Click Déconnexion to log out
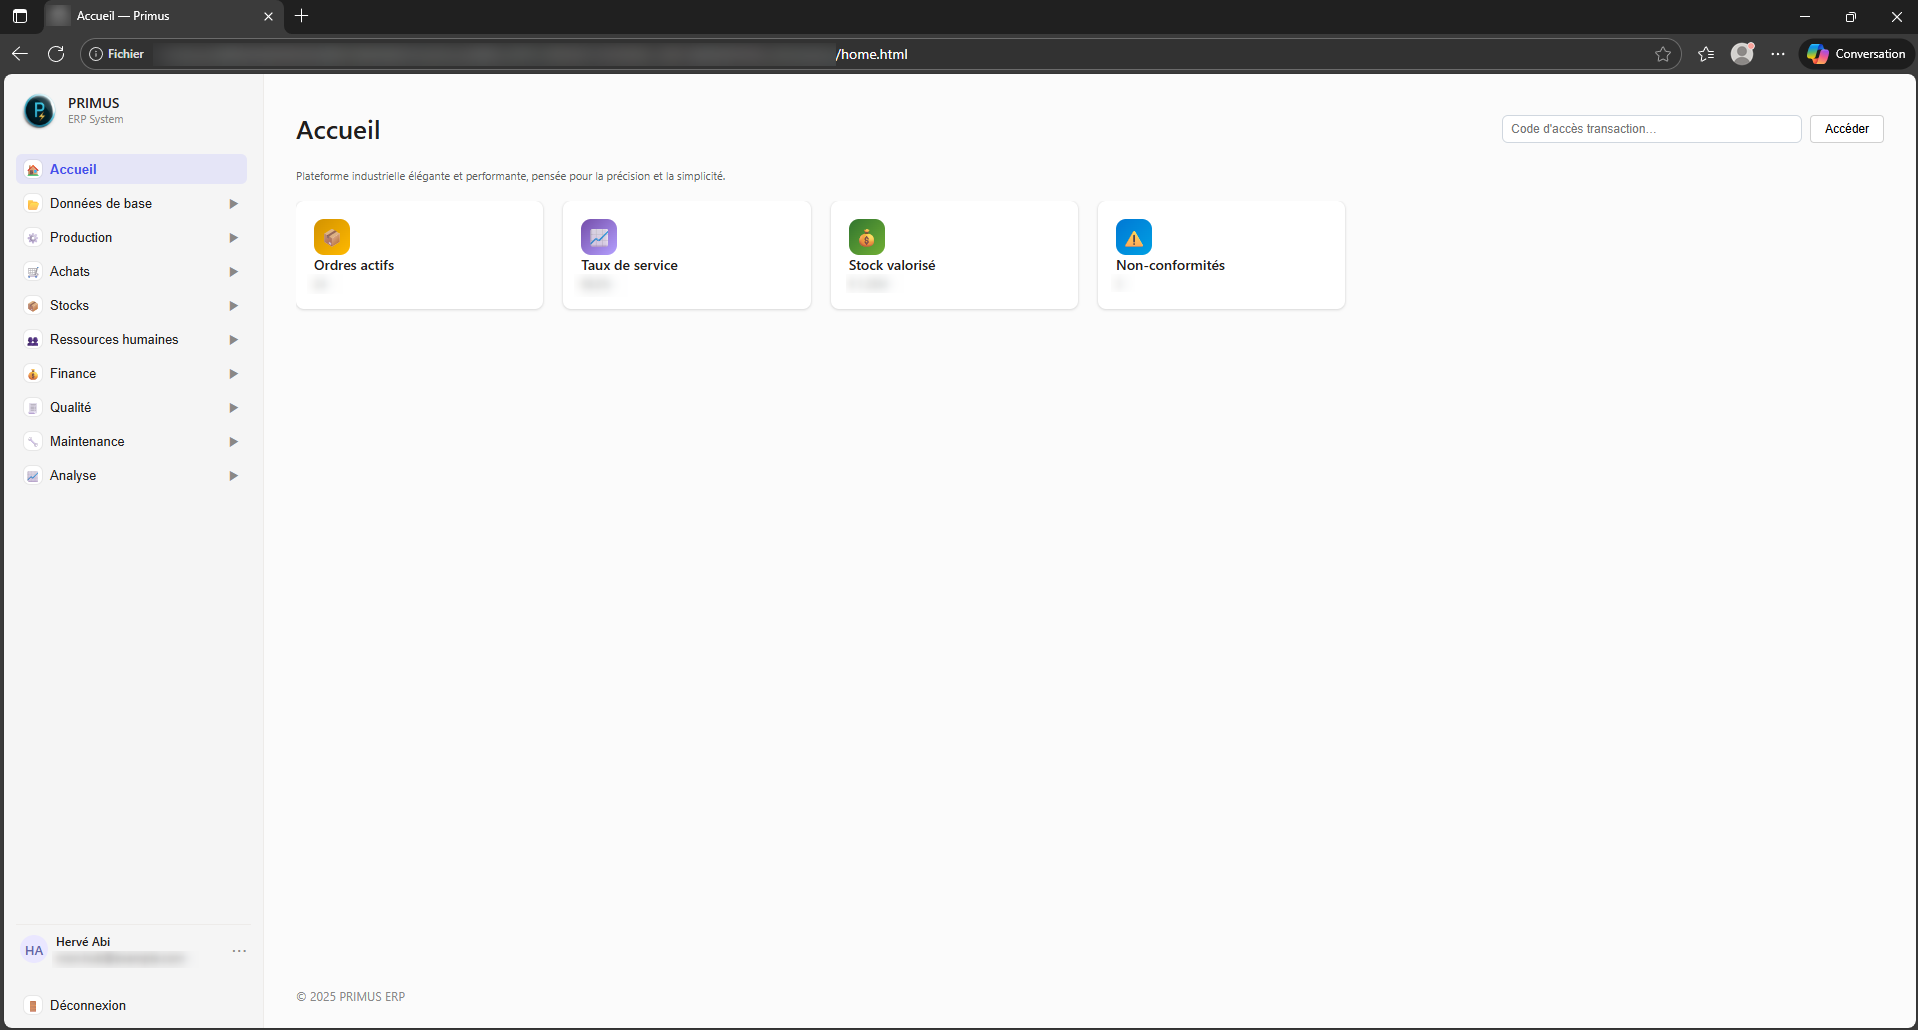1918x1030 pixels. pos(88,1006)
